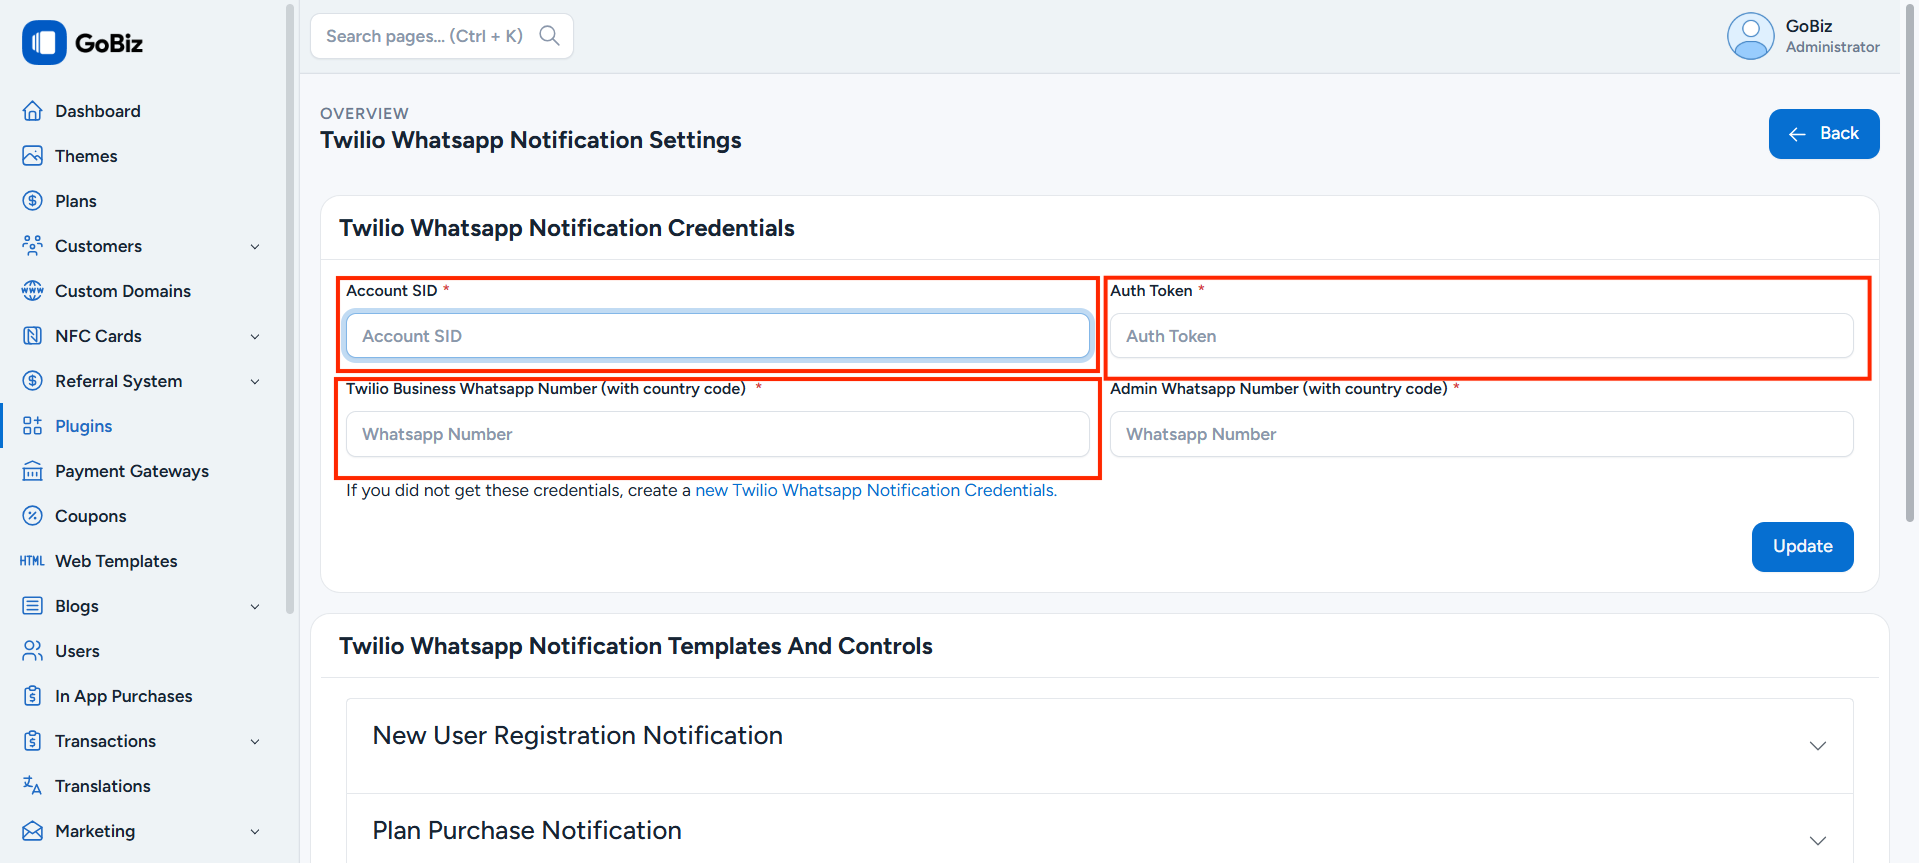1919x863 pixels.
Task: Open the Plugins menu item
Action: (x=84, y=426)
